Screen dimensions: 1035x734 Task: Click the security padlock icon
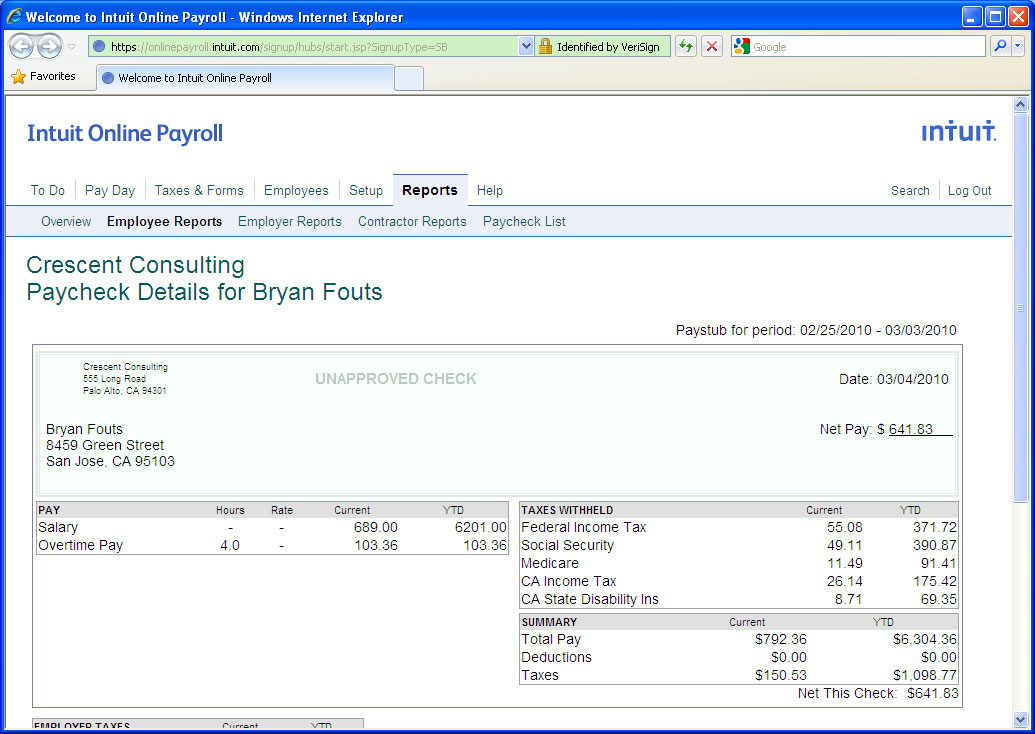545,46
